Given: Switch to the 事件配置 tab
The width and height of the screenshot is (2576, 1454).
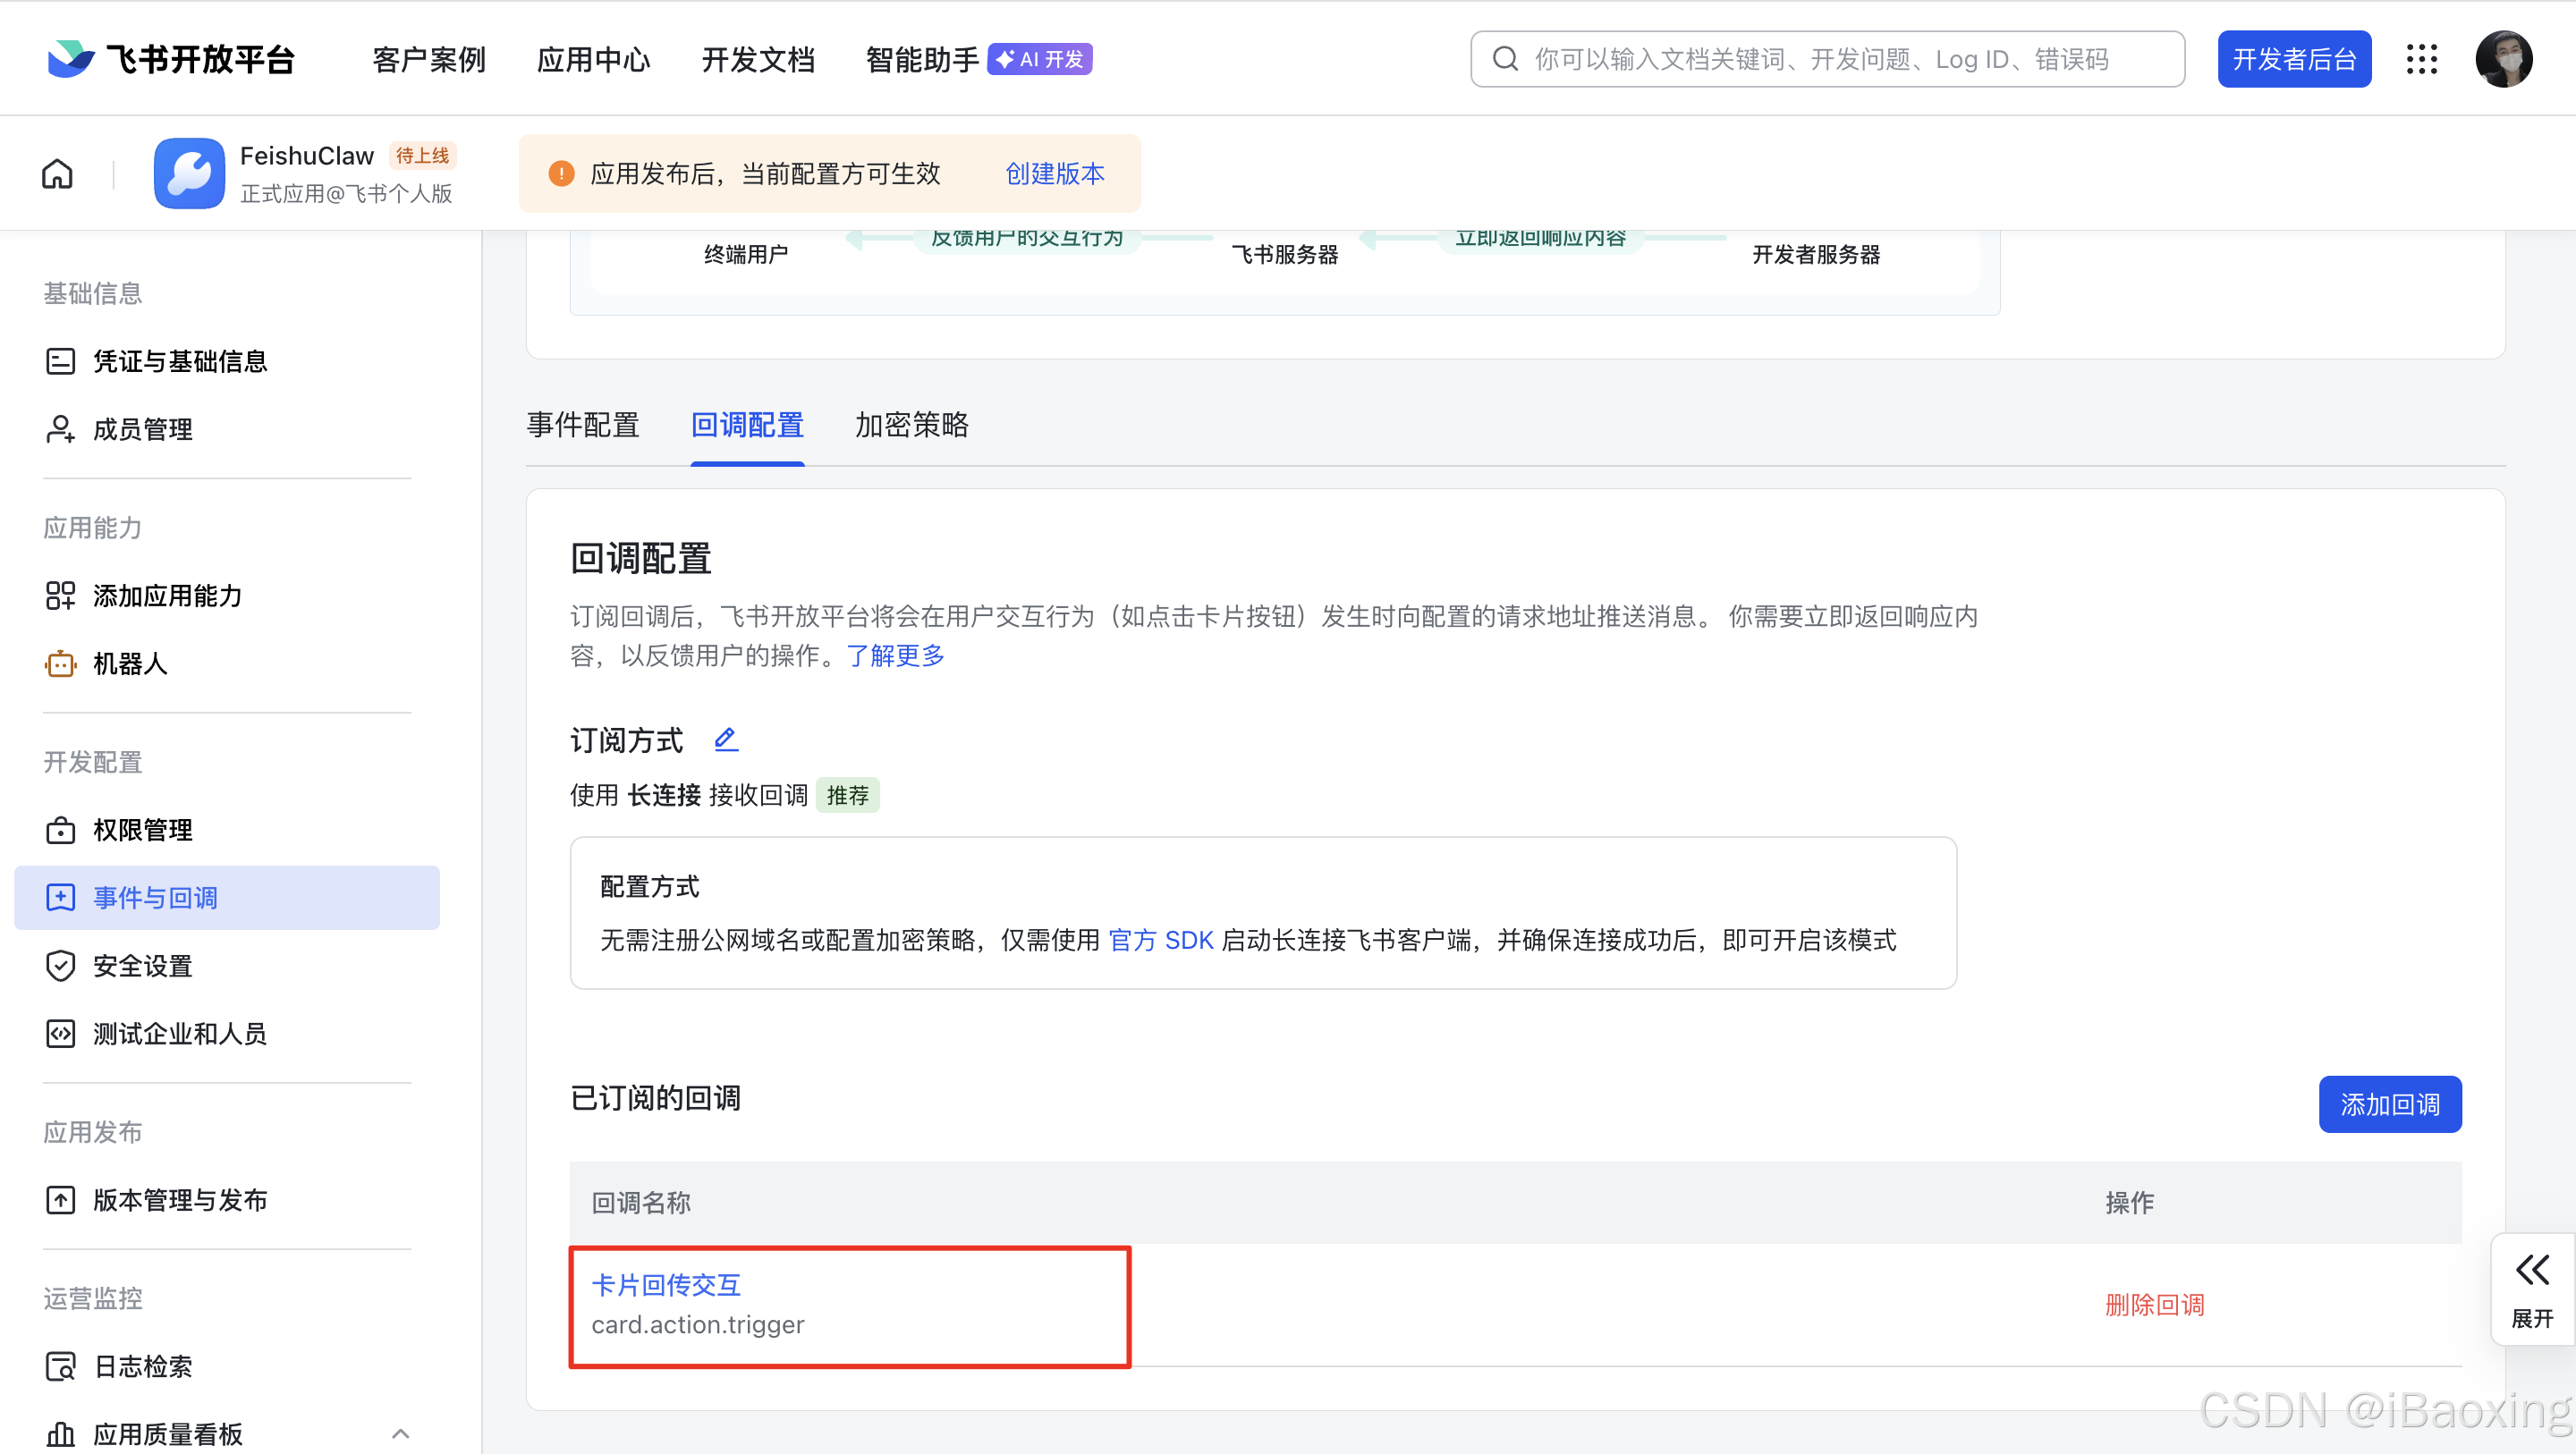Looking at the screenshot, I should pos(583,425).
